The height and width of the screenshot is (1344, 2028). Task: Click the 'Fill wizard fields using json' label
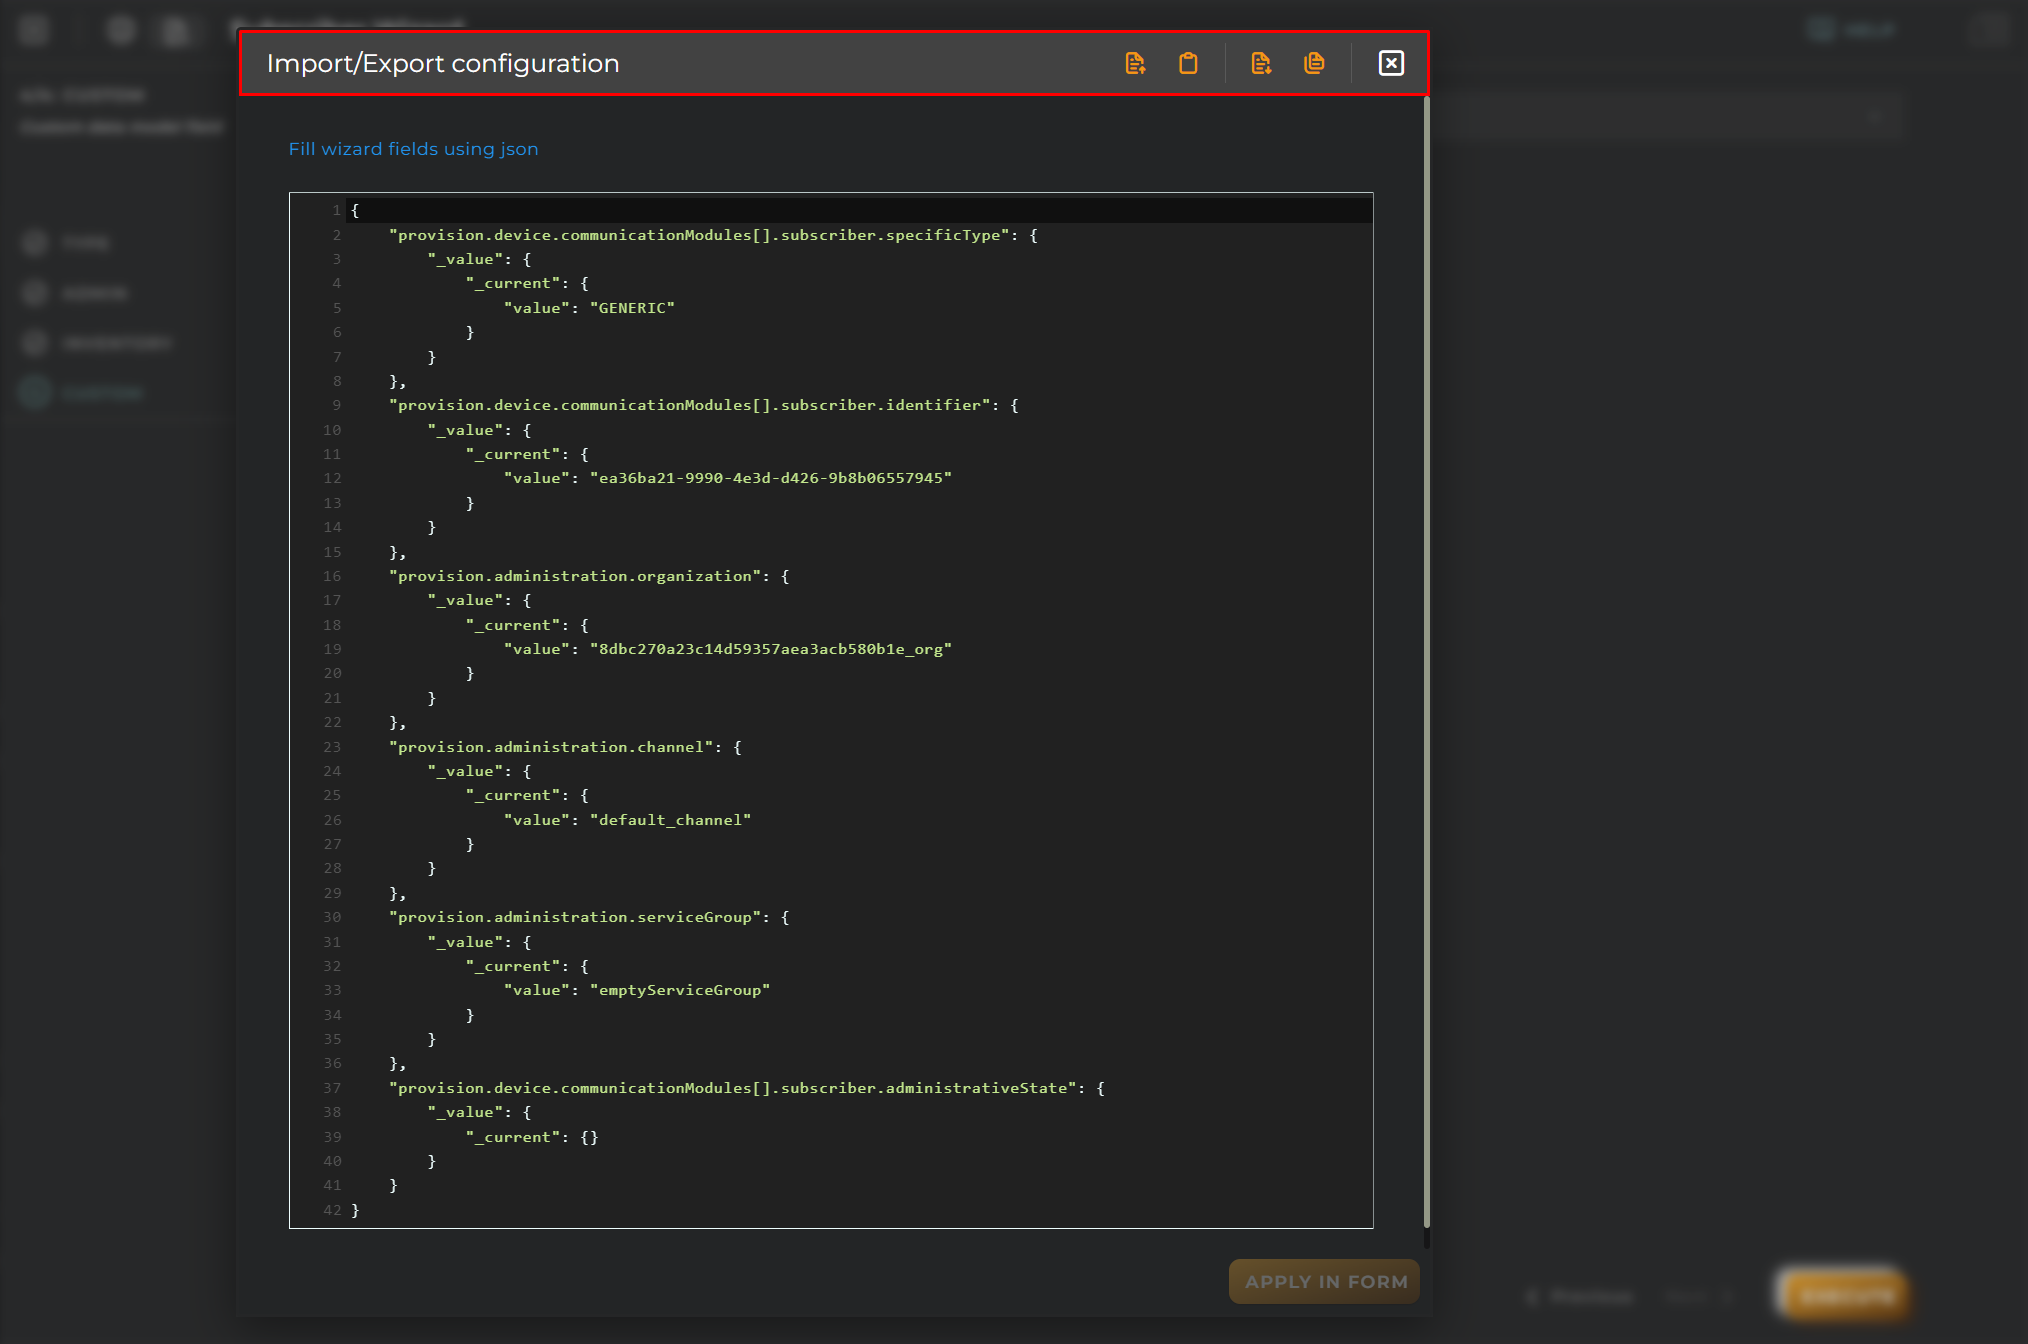click(413, 149)
